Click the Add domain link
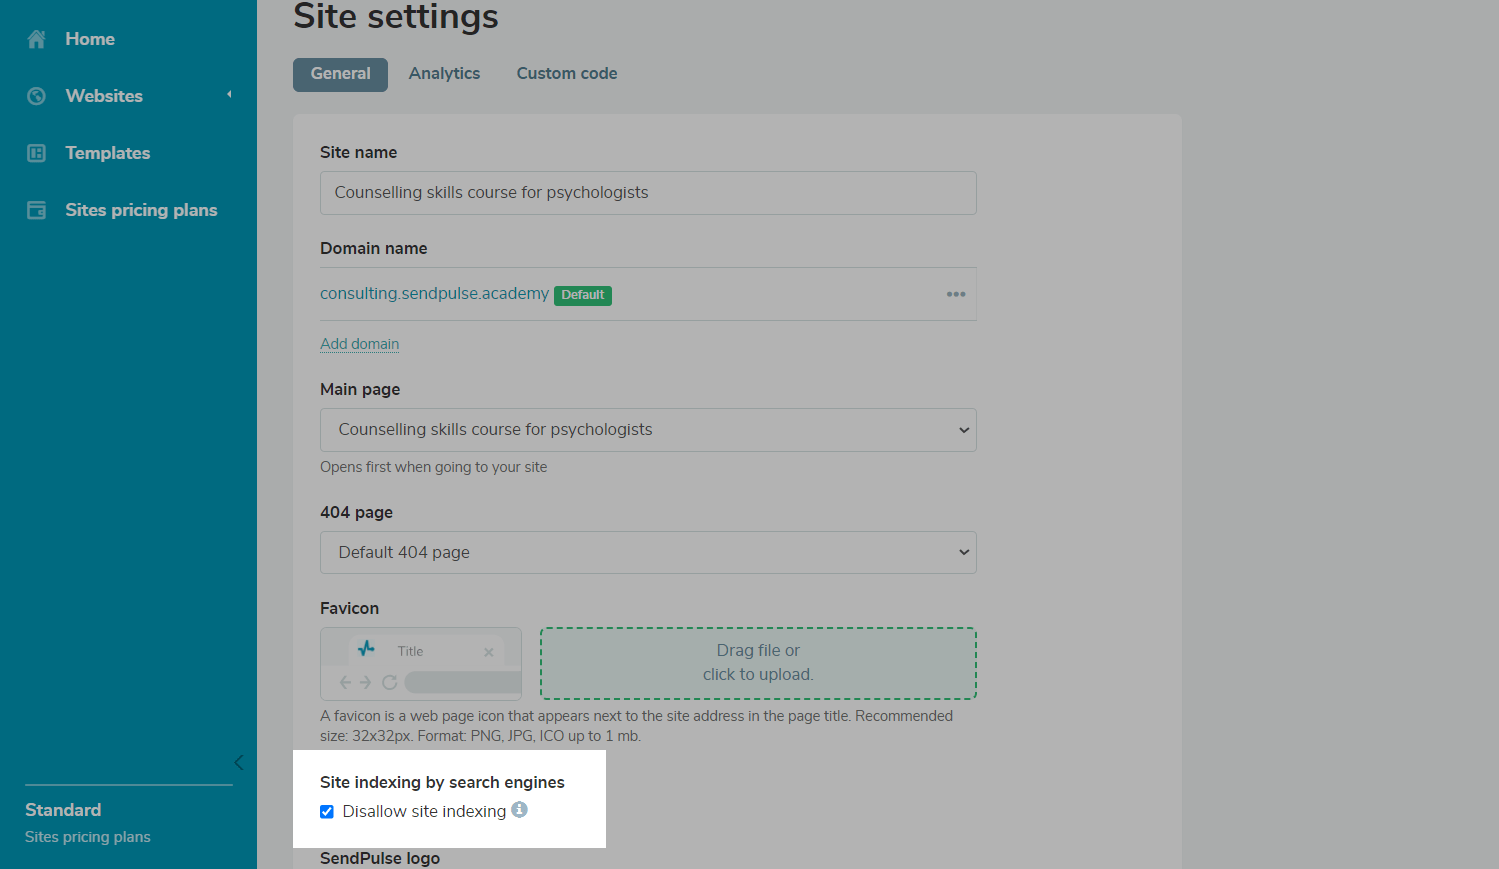 click(x=359, y=344)
